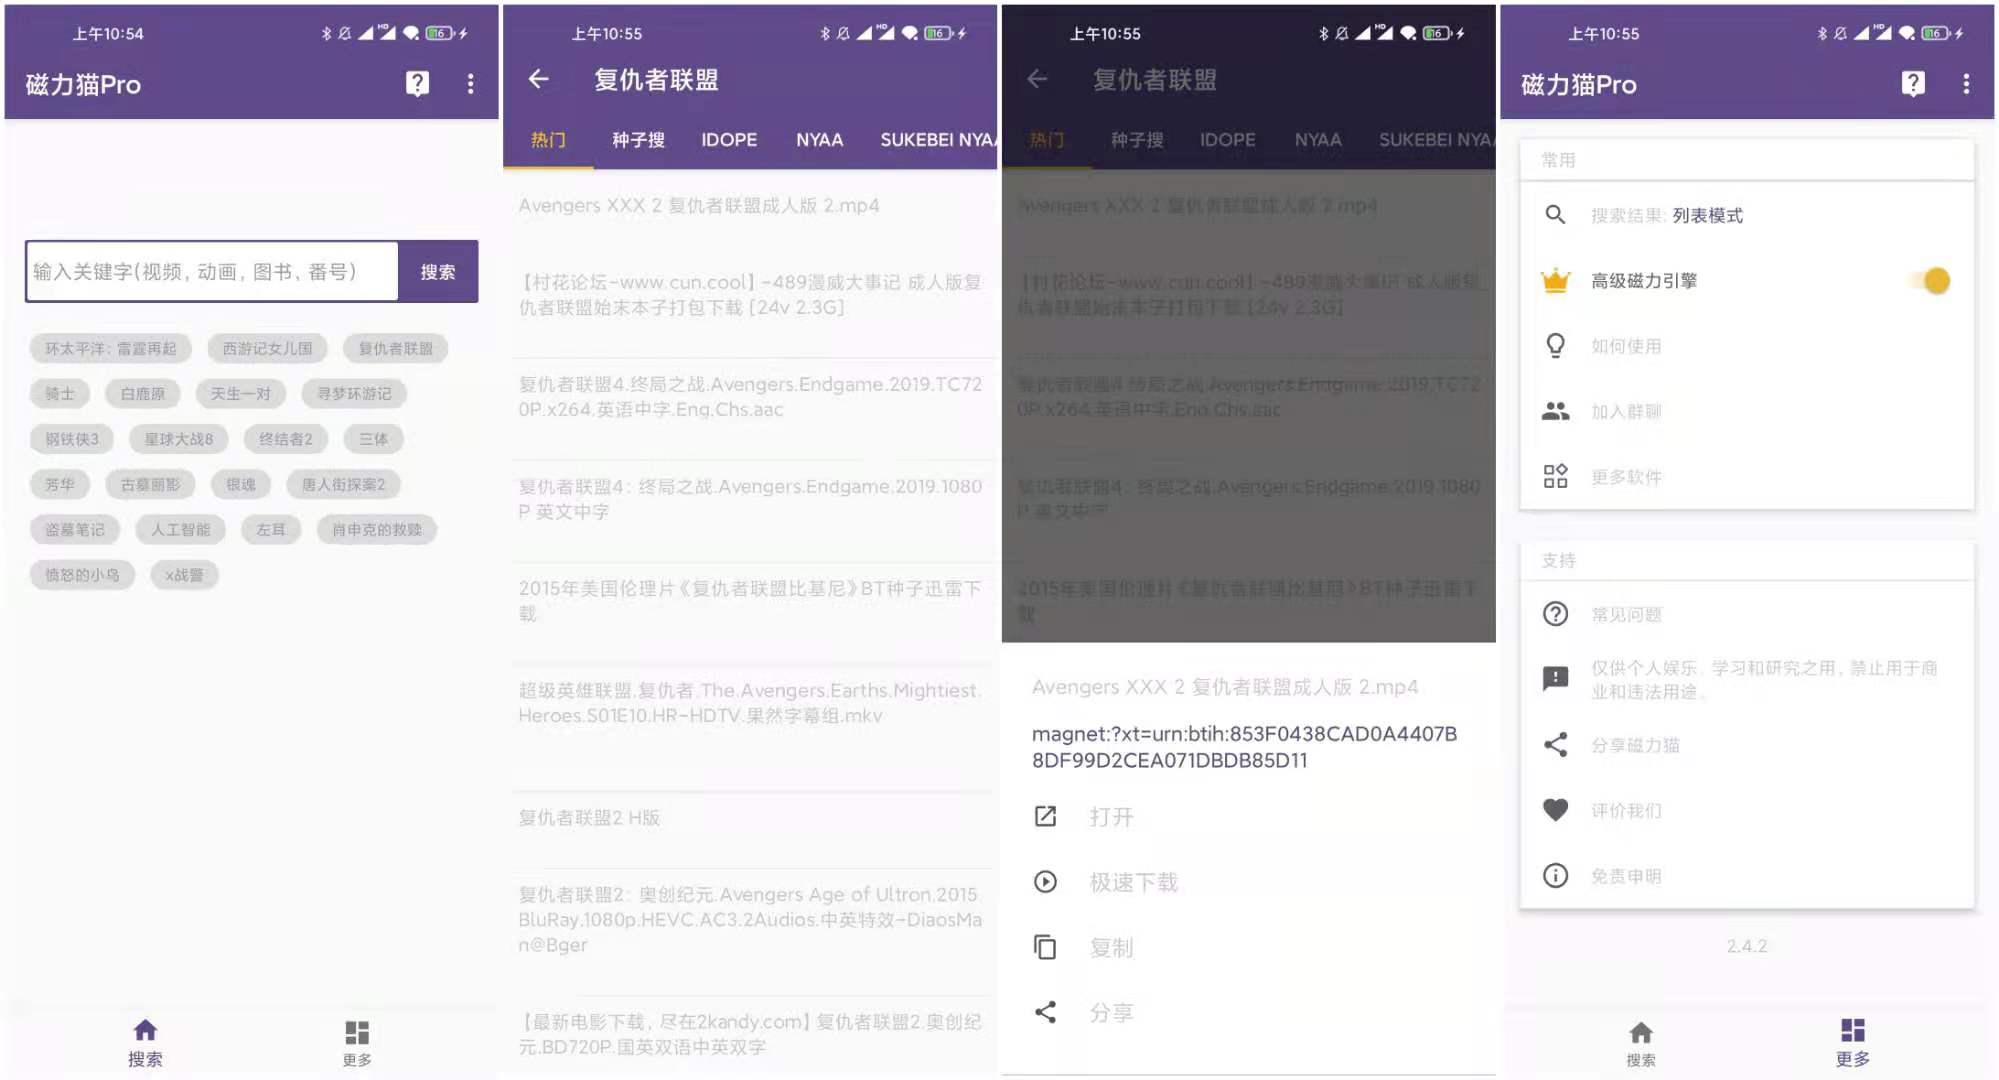Tap the 分享 share icon under the magnet link
The height and width of the screenshot is (1080, 1999).
(x=1044, y=1012)
